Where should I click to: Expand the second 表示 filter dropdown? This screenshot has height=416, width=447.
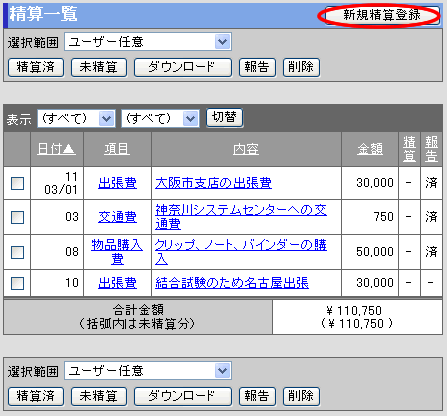pyautogui.click(x=160, y=118)
